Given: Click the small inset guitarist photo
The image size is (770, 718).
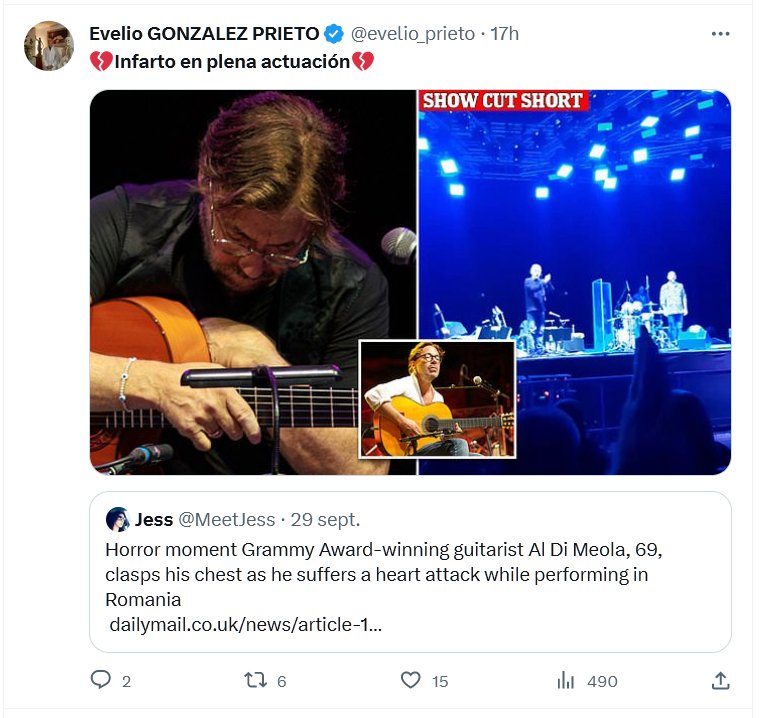Looking at the screenshot, I should pos(437,398).
